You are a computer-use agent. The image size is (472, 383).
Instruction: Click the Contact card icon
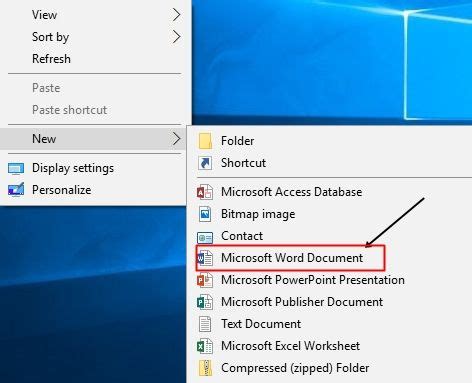[x=205, y=237]
